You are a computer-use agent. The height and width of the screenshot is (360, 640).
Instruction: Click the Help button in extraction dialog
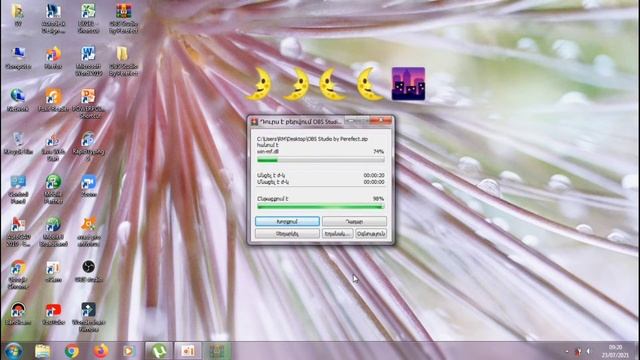[371, 233]
